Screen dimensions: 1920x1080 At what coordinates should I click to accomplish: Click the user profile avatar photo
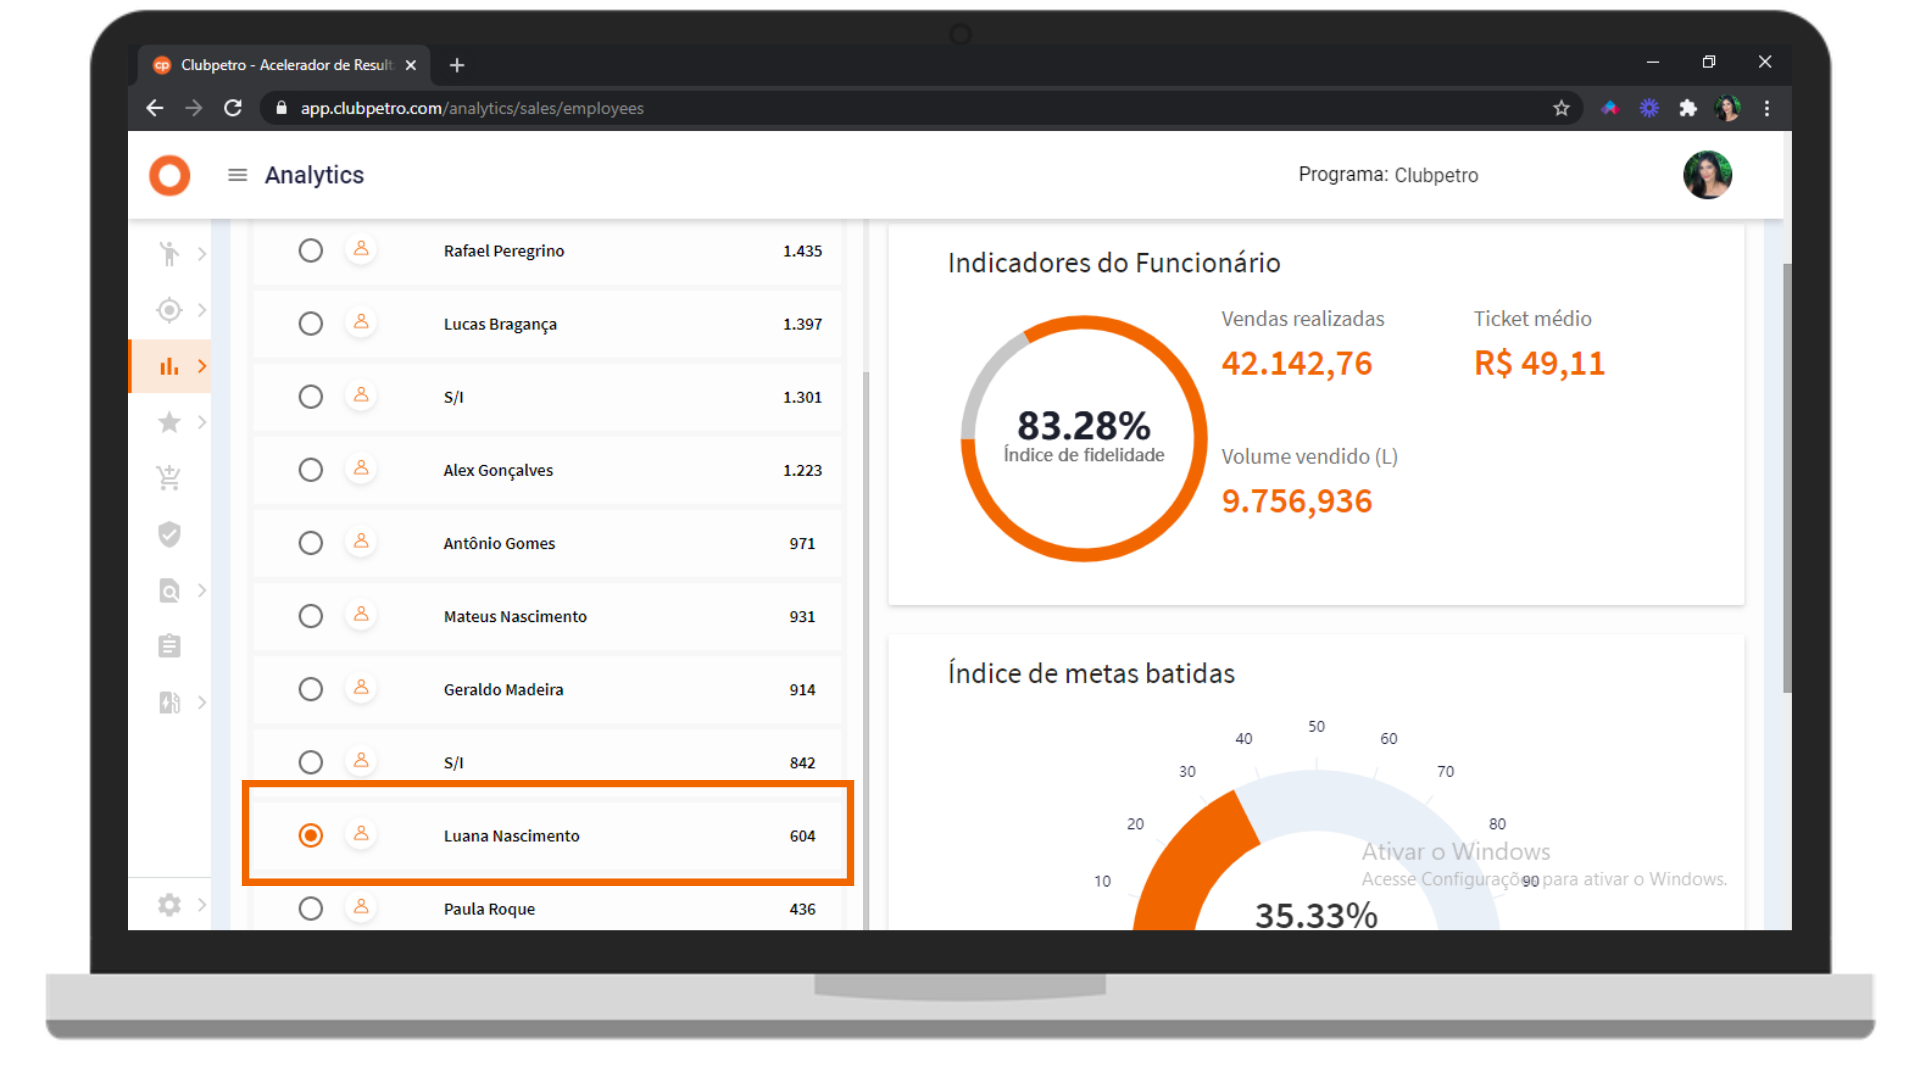click(x=1707, y=175)
